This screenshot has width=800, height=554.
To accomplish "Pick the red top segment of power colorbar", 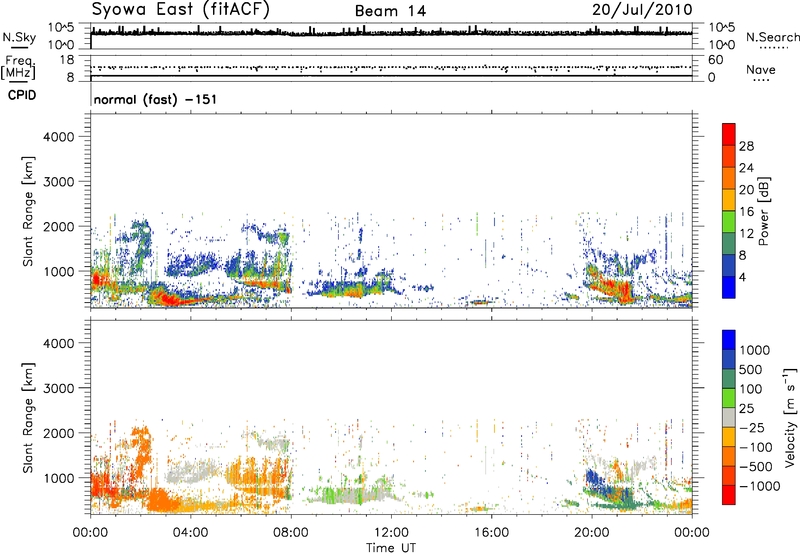I will [729, 134].
